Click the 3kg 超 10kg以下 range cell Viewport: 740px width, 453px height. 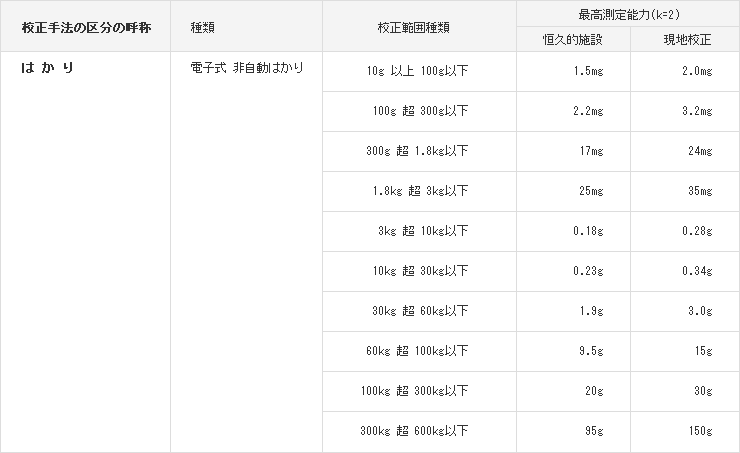coord(422,231)
